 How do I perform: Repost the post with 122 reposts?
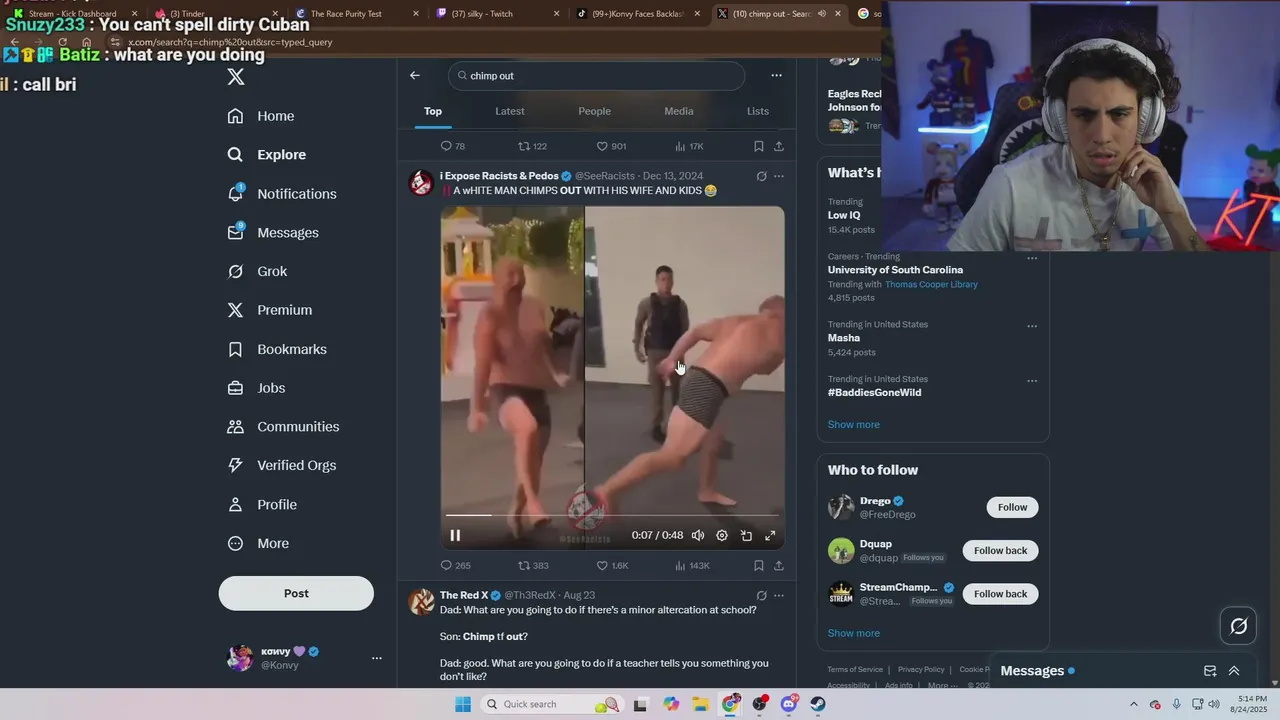point(532,146)
